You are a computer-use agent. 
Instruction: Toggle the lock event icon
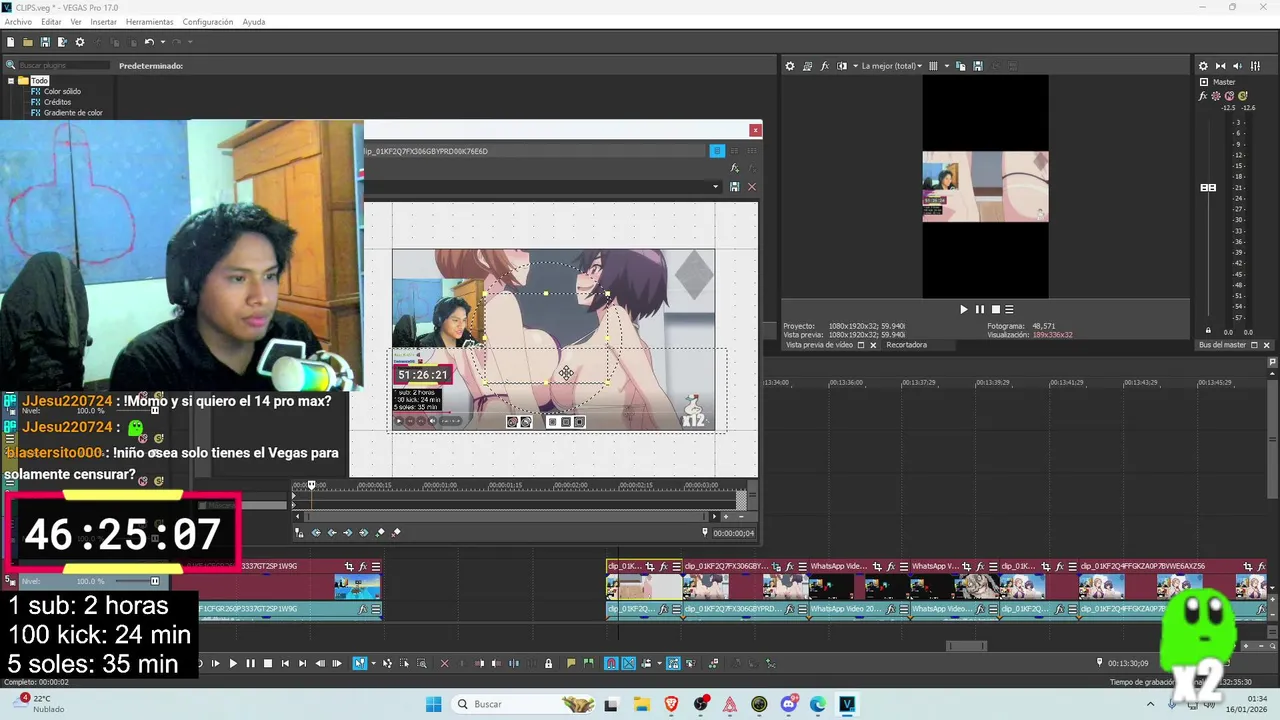click(x=548, y=663)
